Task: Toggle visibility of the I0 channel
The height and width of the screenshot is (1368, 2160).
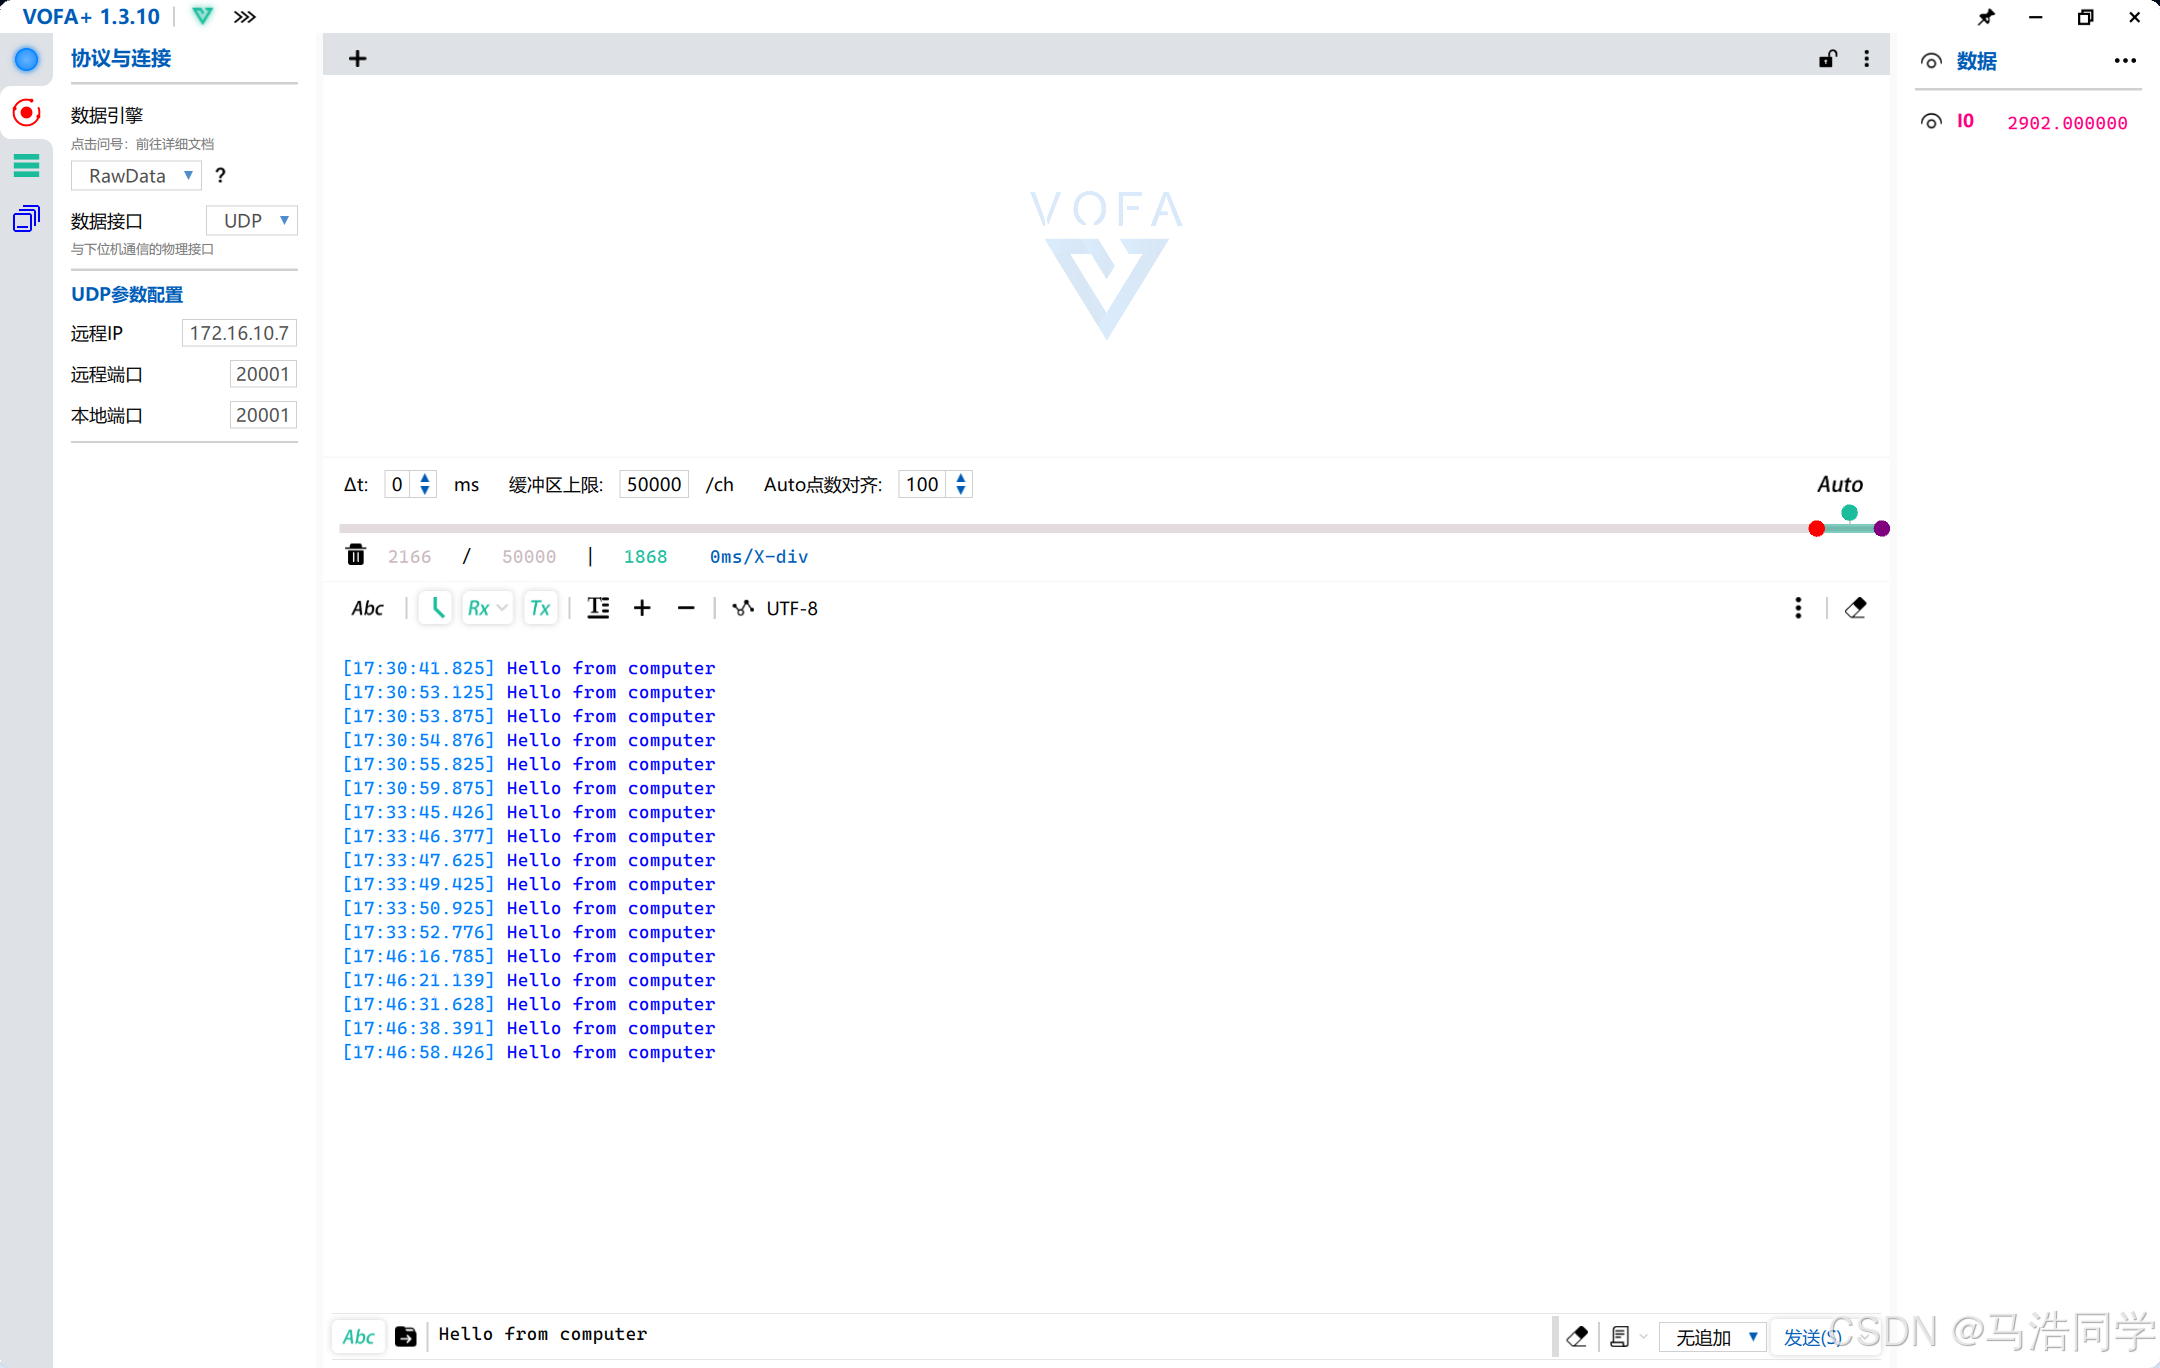Action: pyautogui.click(x=1931, y=121)
